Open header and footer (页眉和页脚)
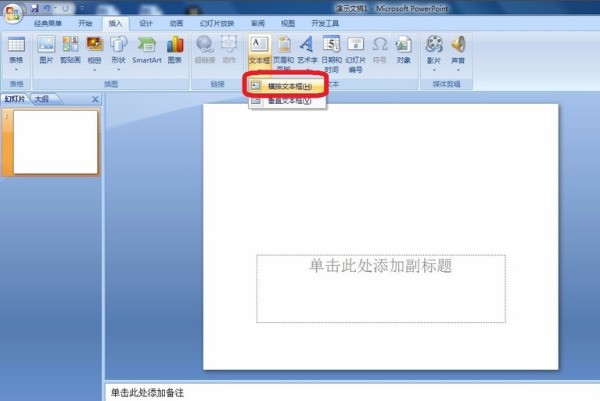The image size is (600, 401). [284, 53]
